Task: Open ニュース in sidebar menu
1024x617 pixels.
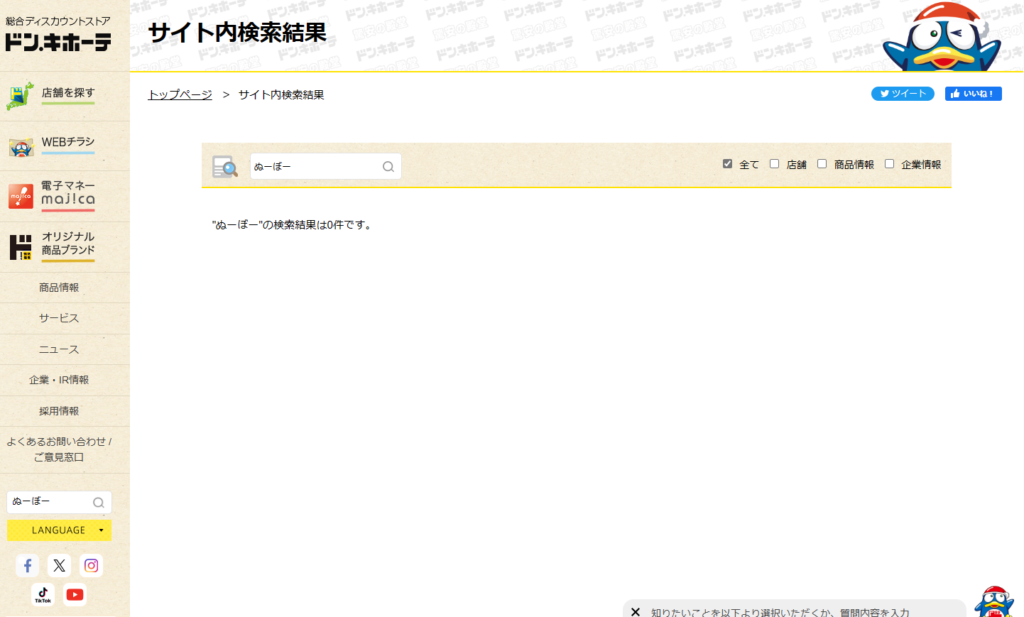Action: click(59, 349)
